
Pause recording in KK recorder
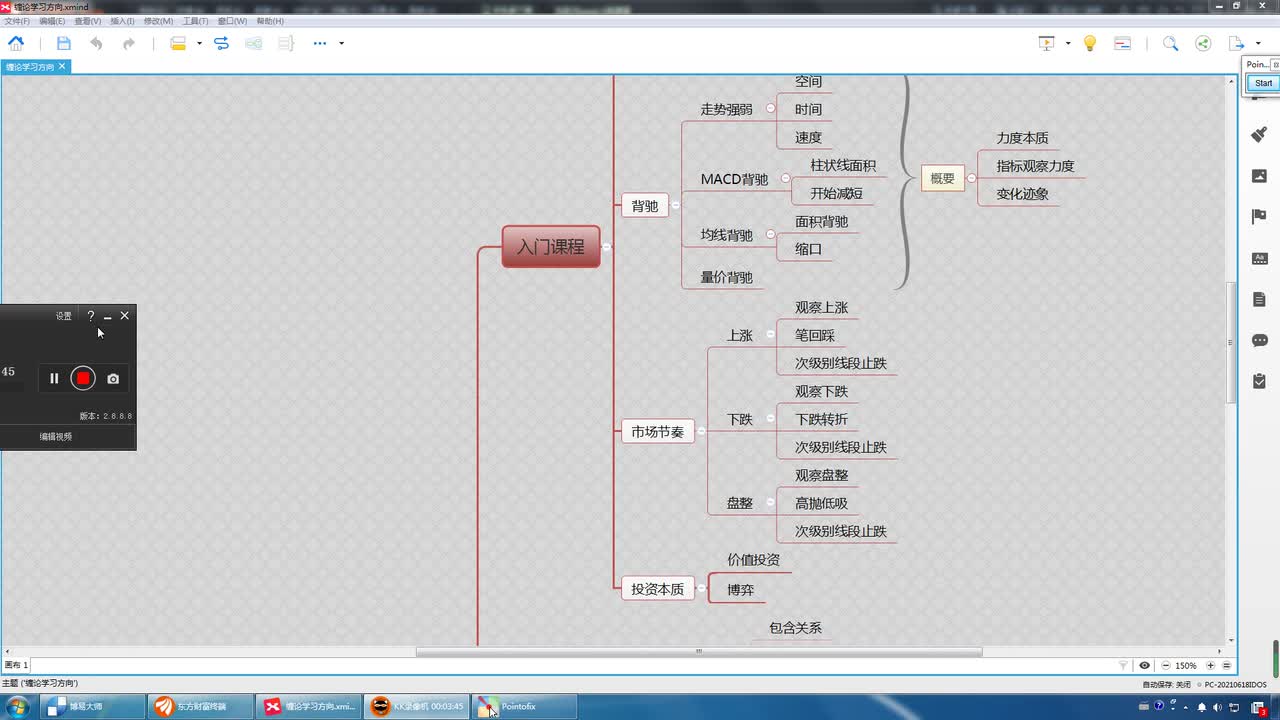coord(54,378)
